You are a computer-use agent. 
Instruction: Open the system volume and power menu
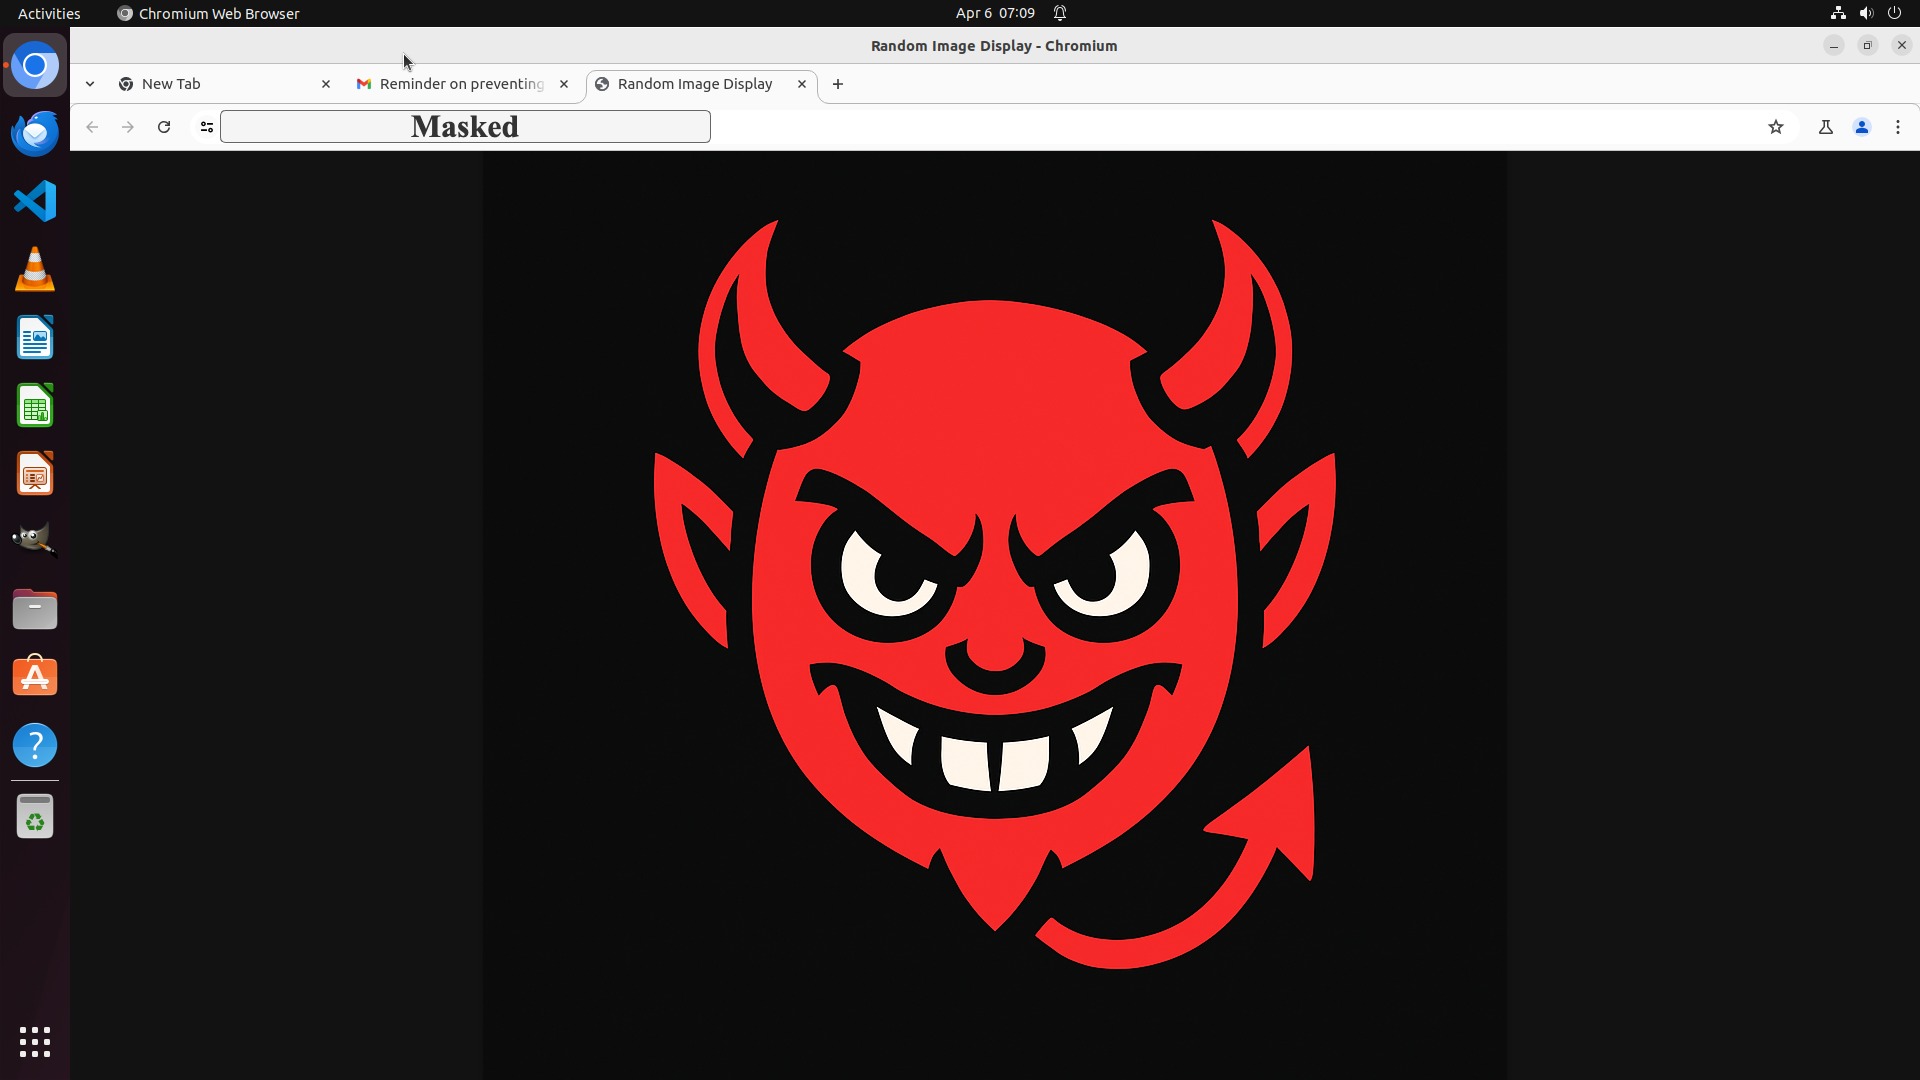(x=1866, y=13)
